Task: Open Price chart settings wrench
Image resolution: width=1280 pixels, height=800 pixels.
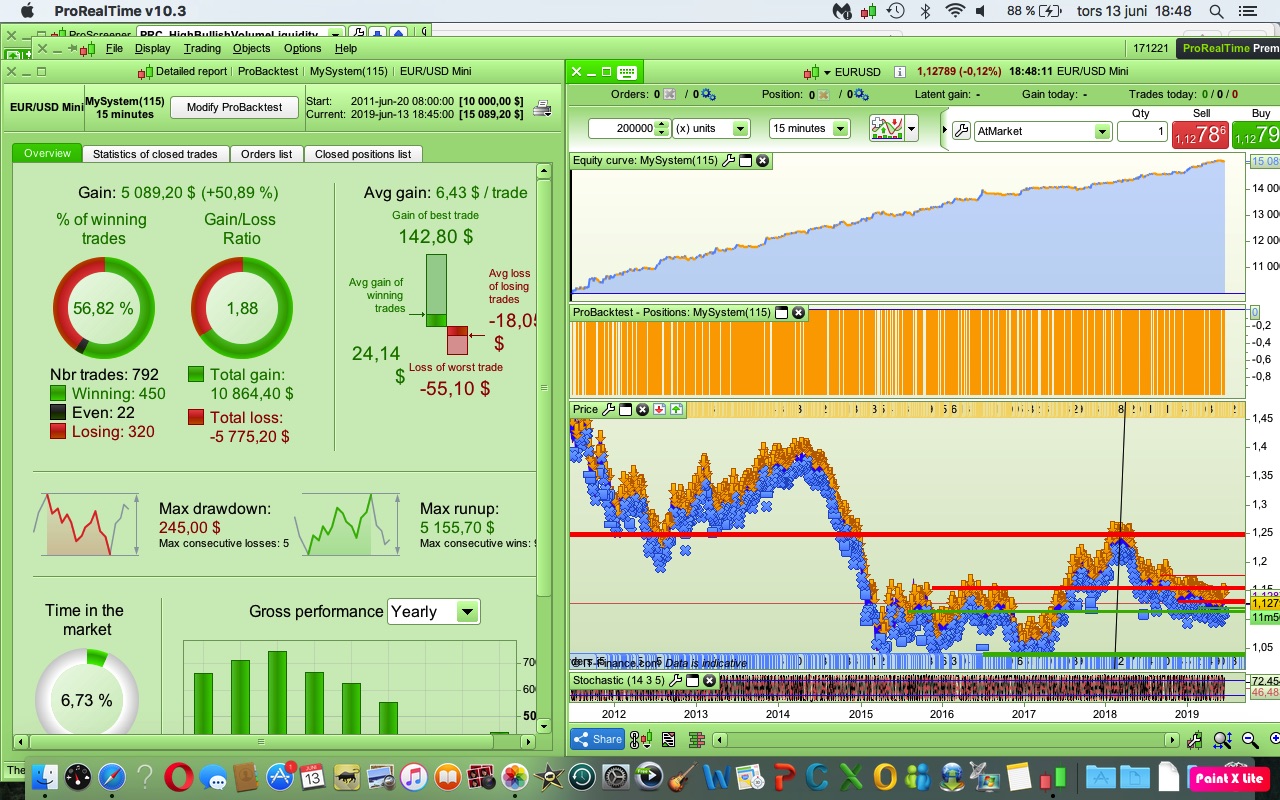Action: [x=608, y=409]
